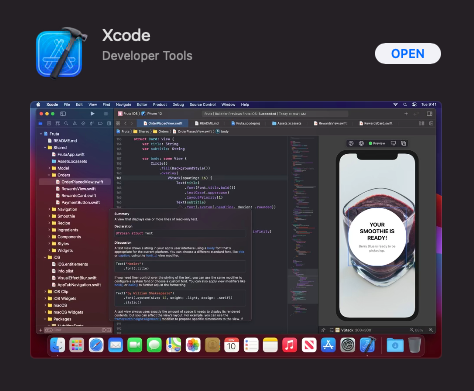Viewport: 474px width, 391px height.
Task: Select the find navigator magnifier icon
Action: [x=66, y=123]
